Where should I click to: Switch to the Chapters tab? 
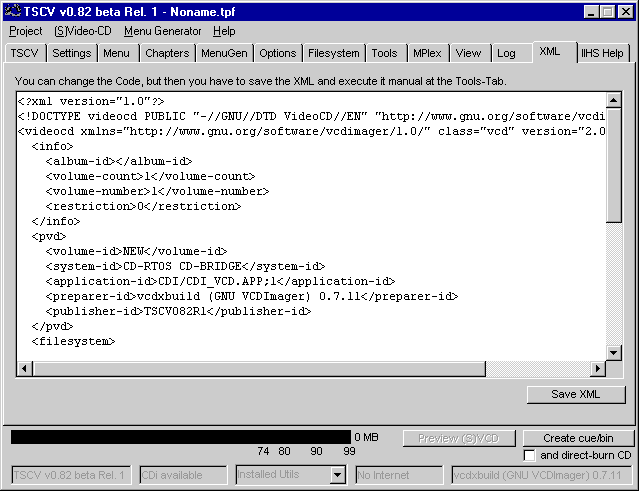click(167, 53)
